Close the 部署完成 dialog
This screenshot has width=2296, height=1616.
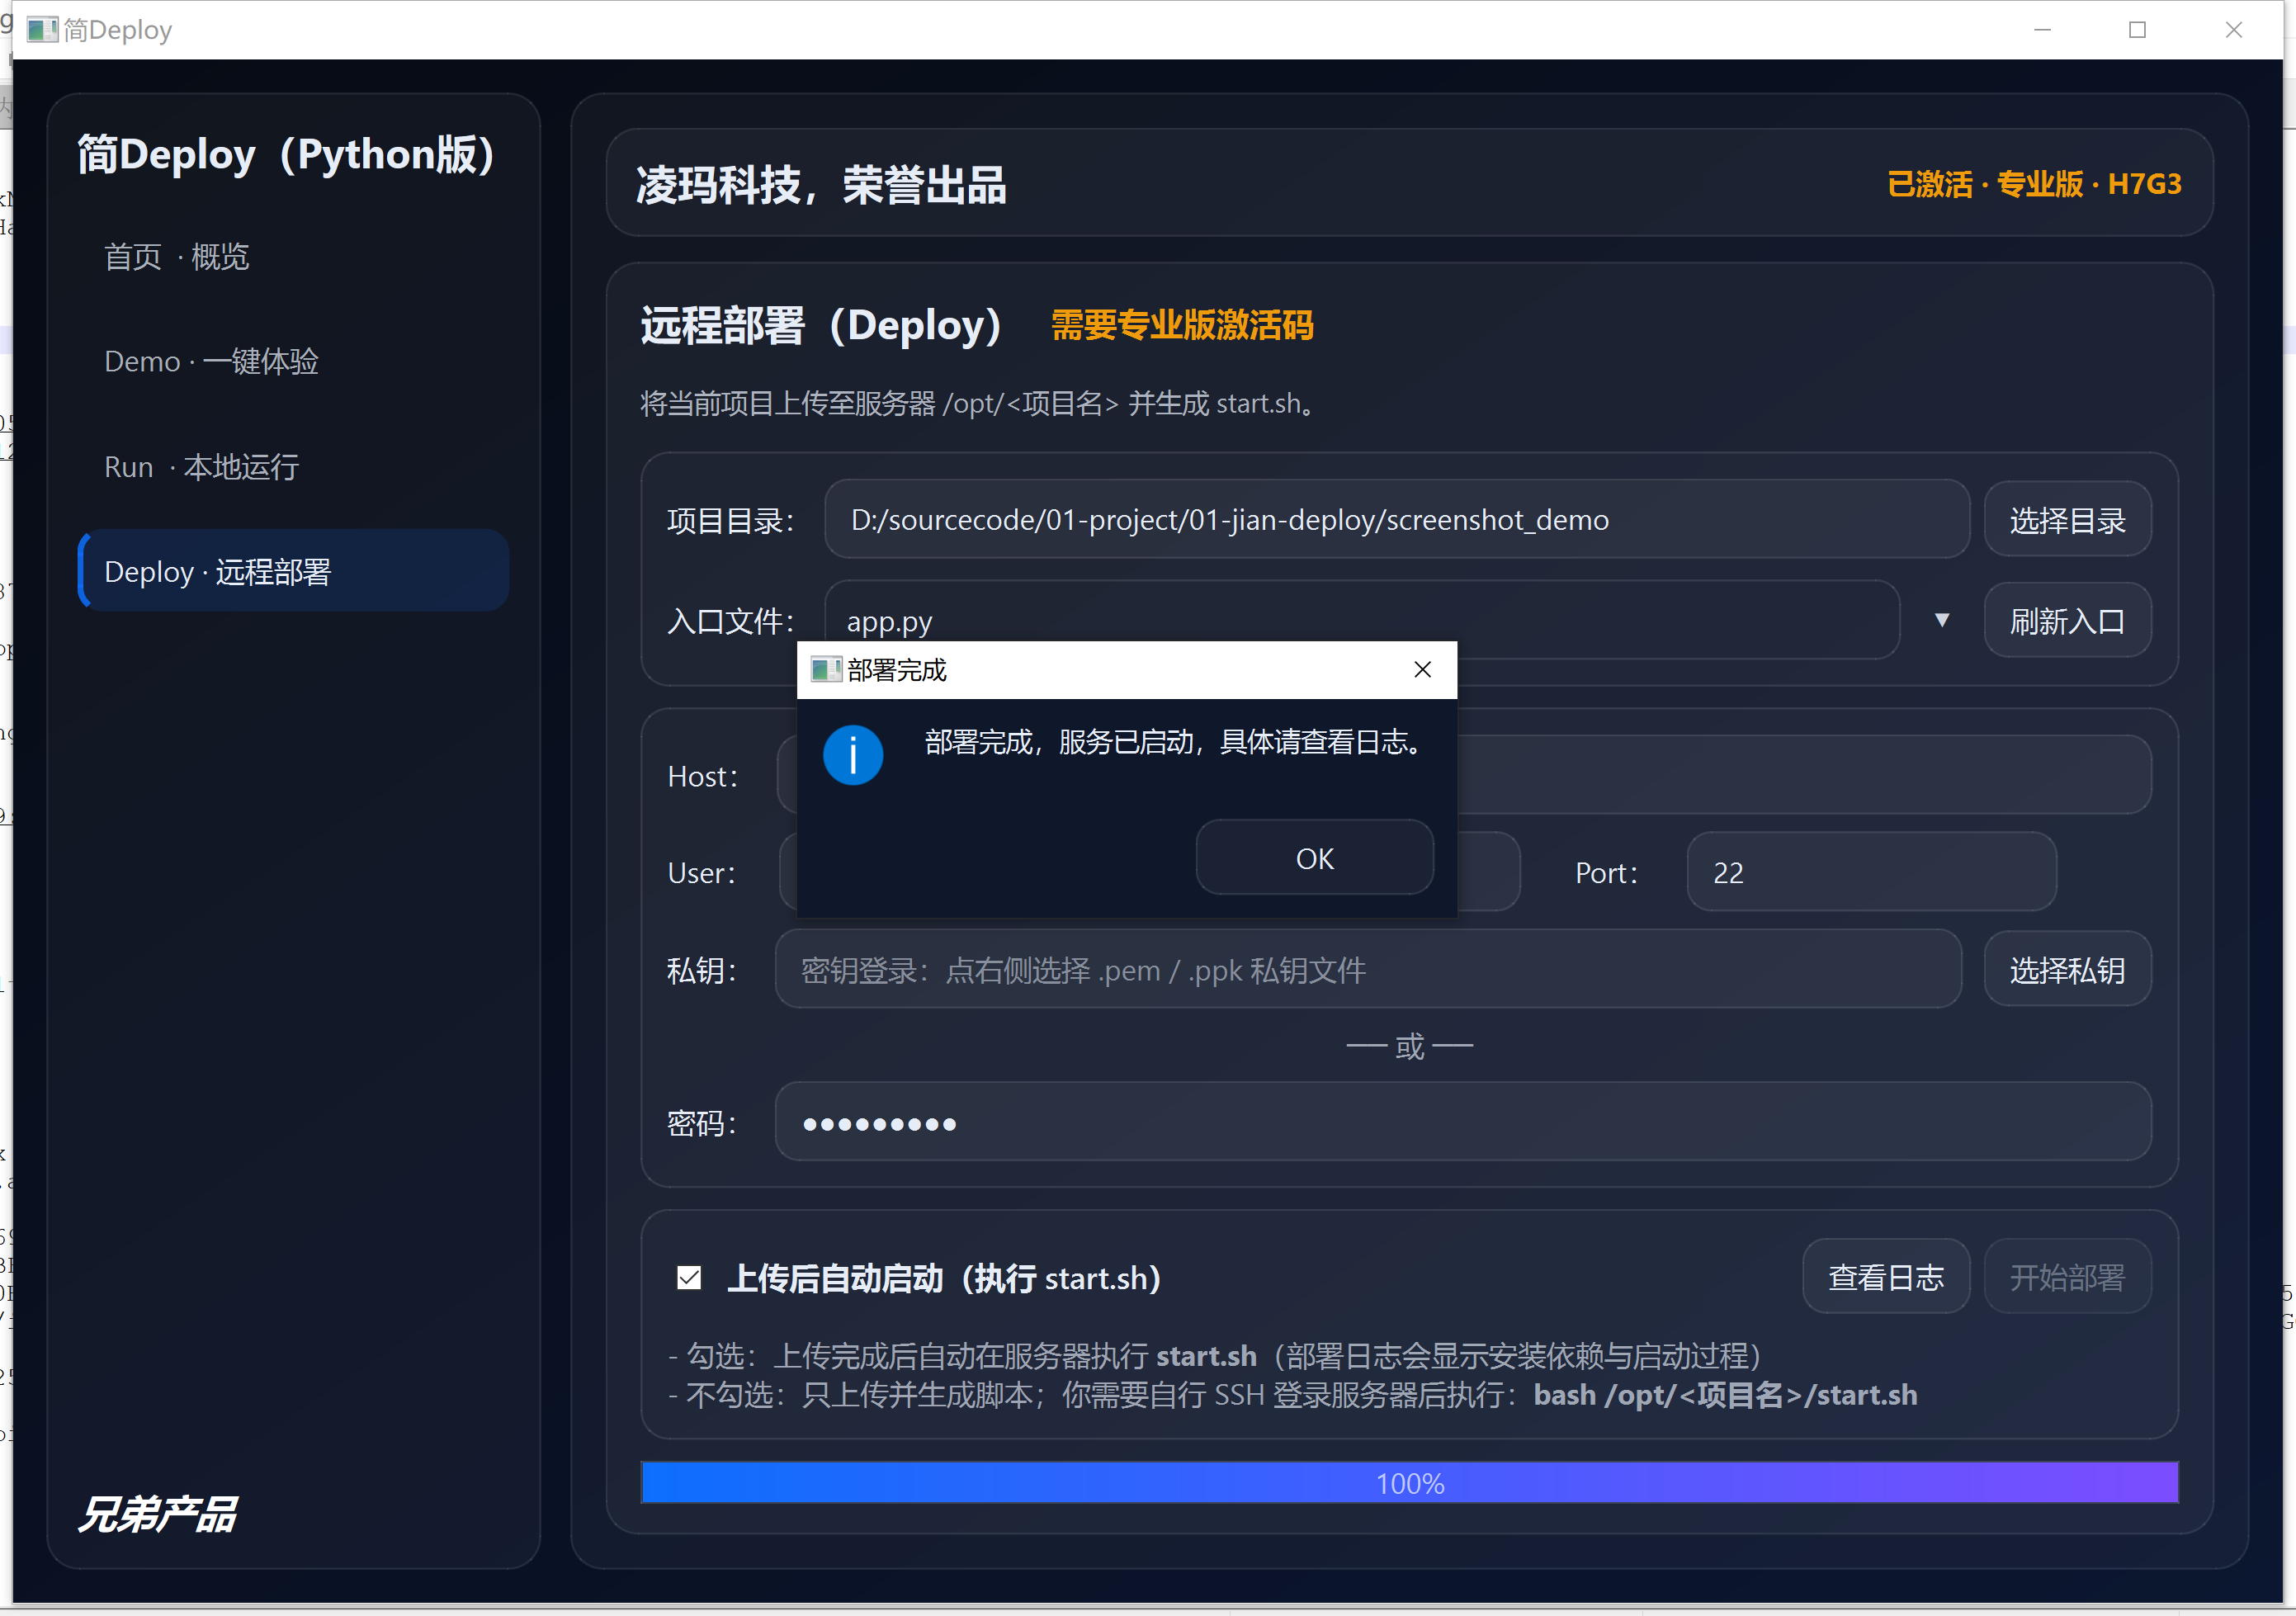(x=1421, y=669)
